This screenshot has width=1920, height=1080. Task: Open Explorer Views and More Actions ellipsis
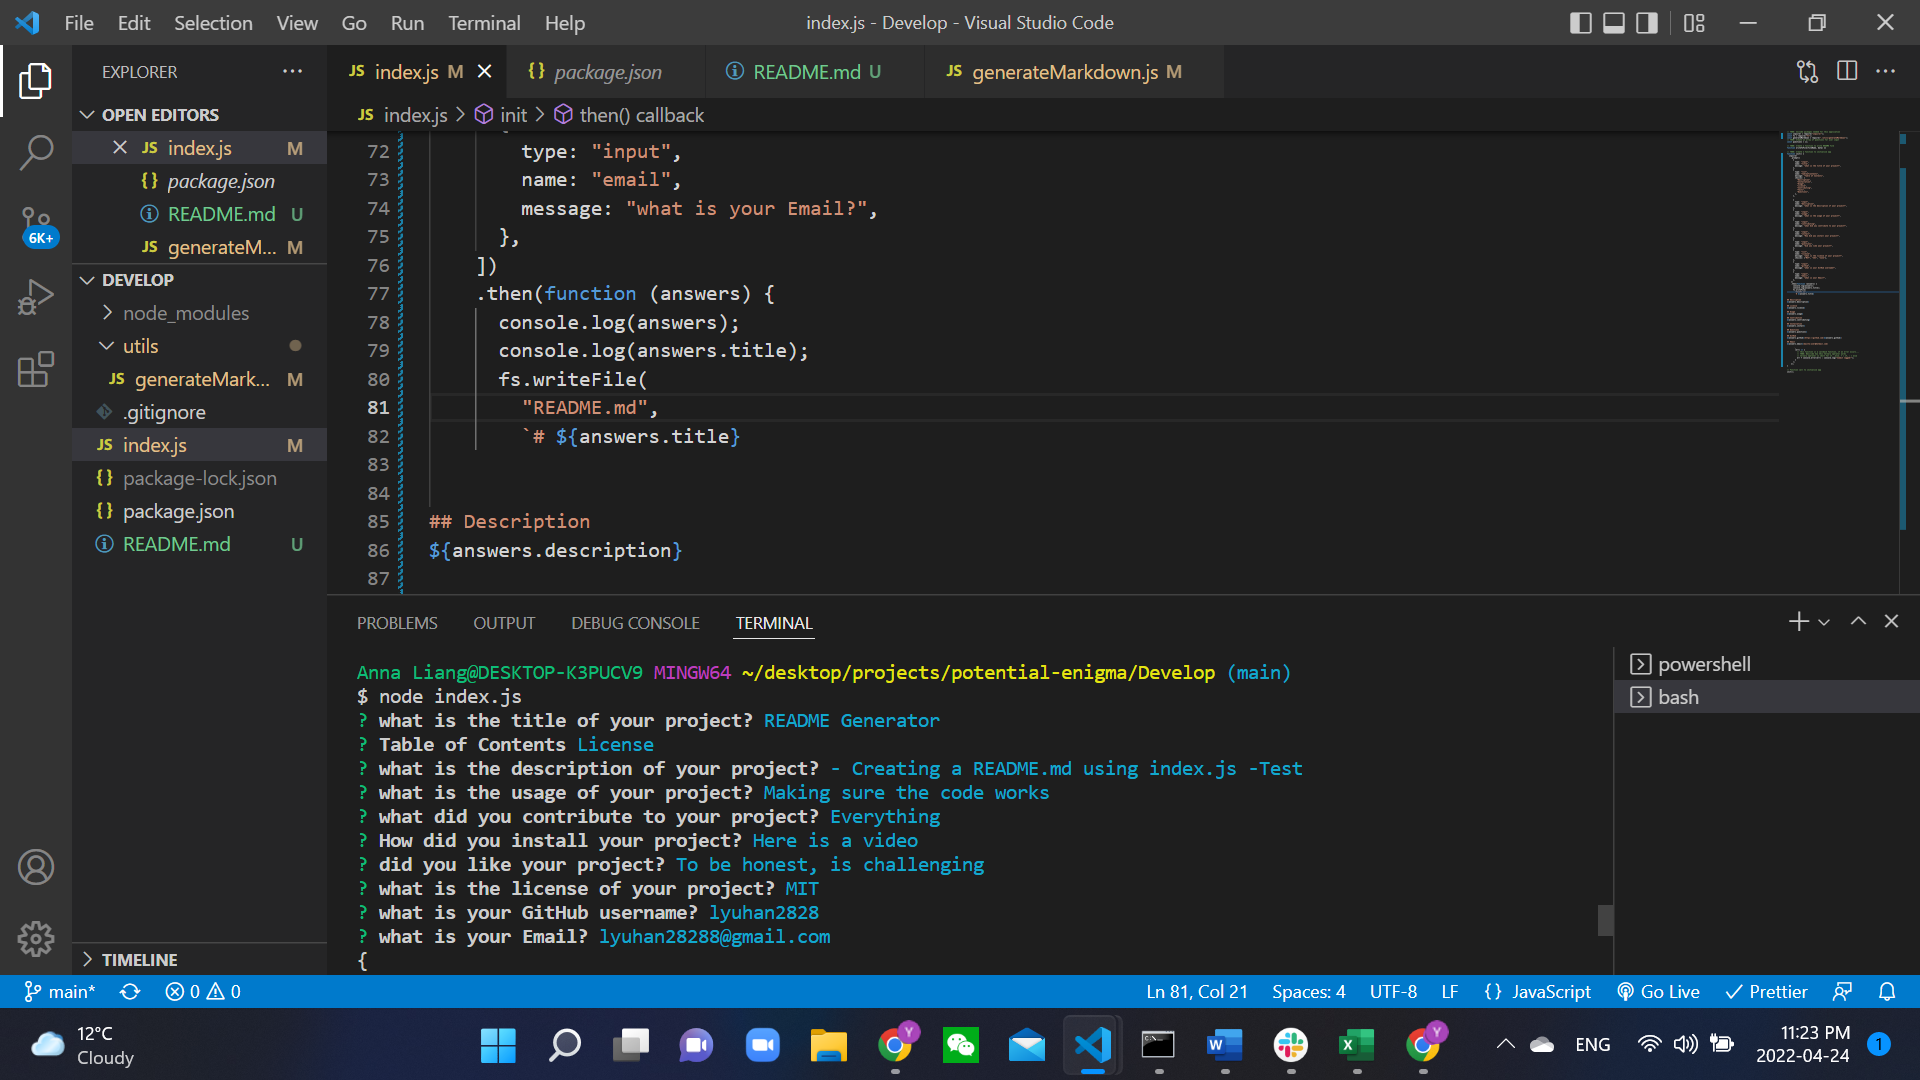(x=292, y=71)
